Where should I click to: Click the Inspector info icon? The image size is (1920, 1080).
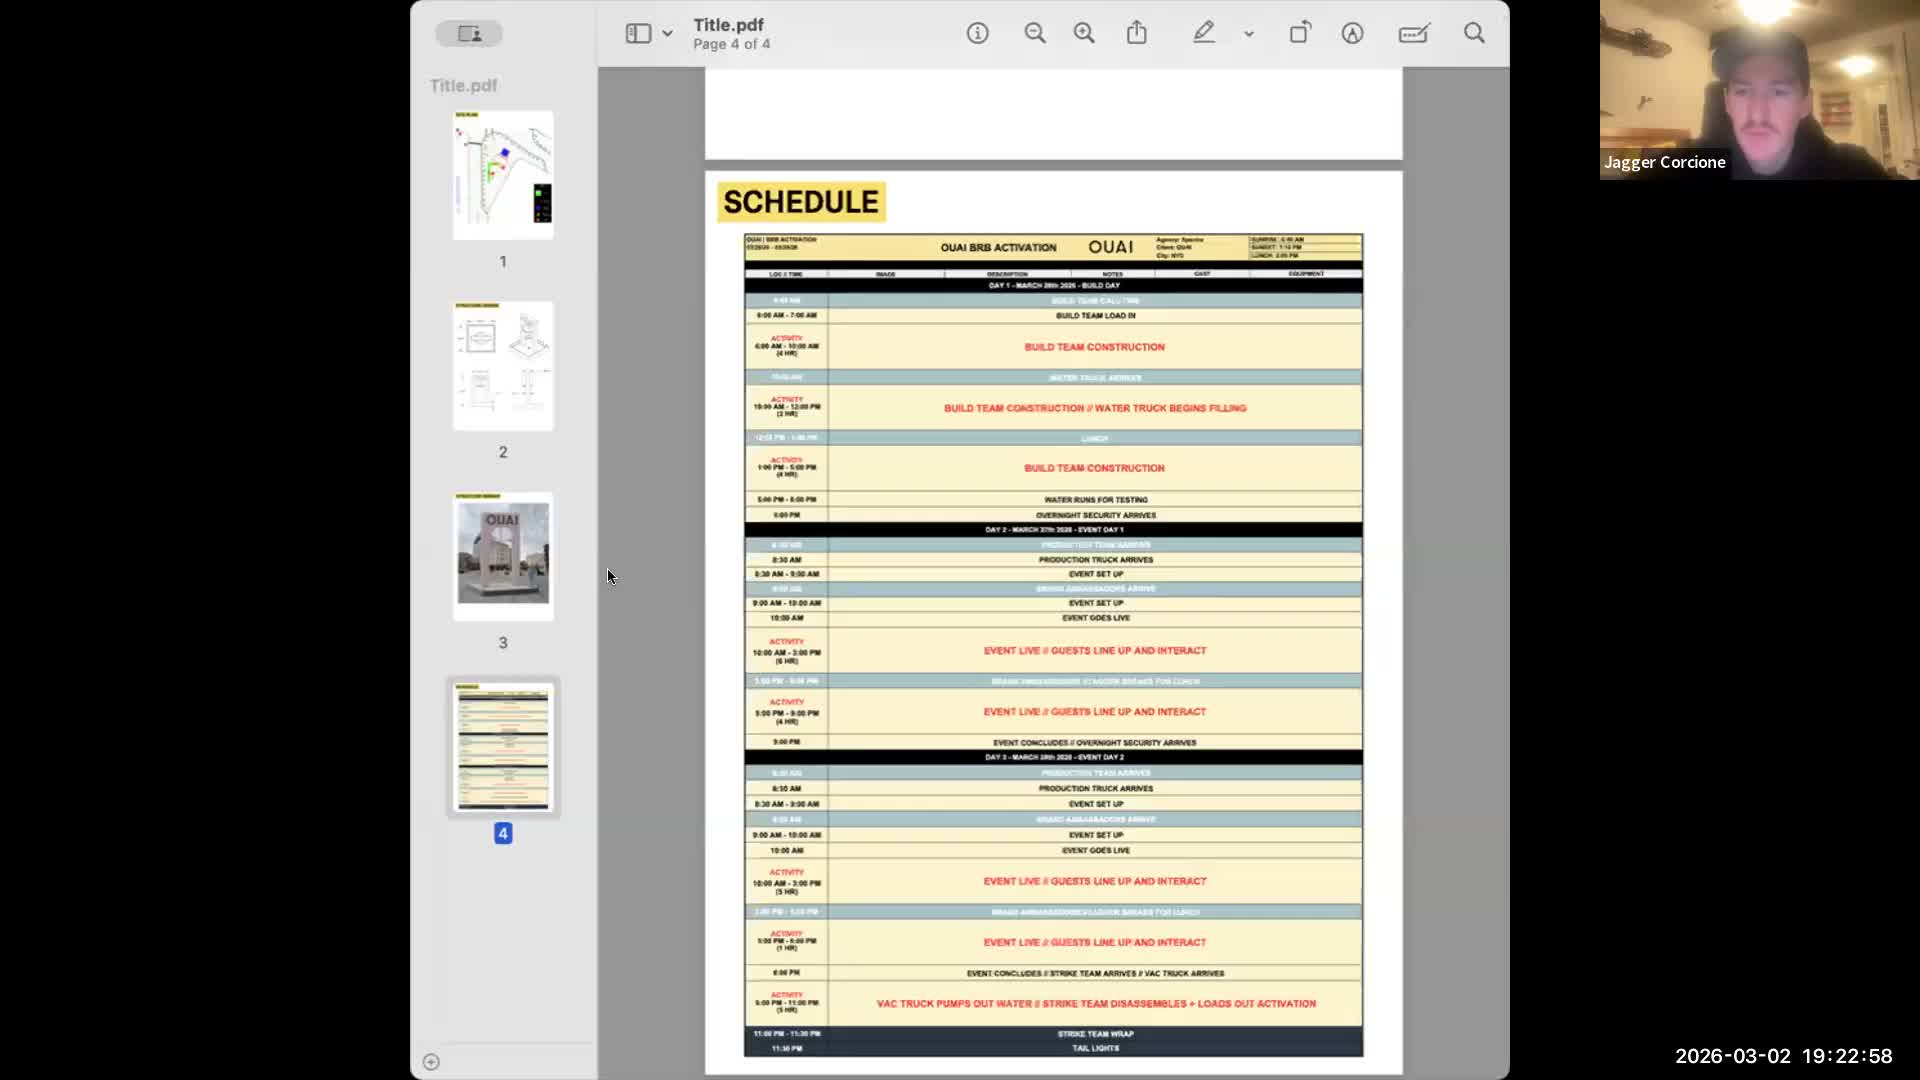[977, 33]
